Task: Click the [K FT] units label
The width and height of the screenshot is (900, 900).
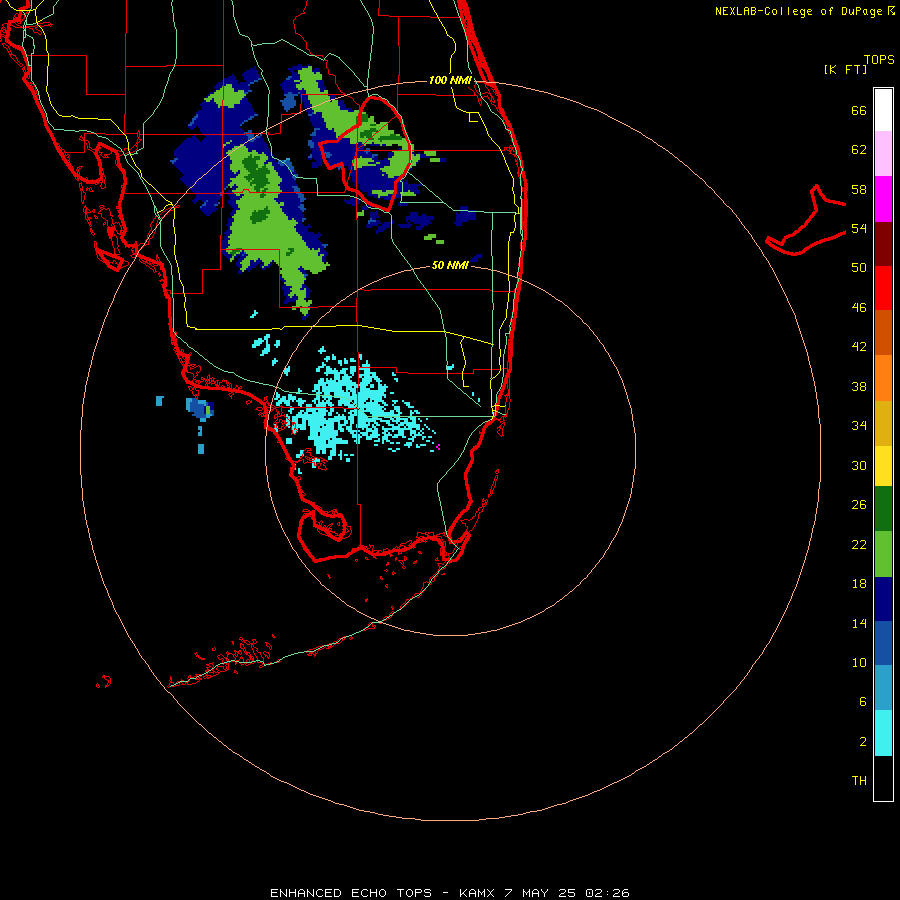Action: tap(845, 69)
